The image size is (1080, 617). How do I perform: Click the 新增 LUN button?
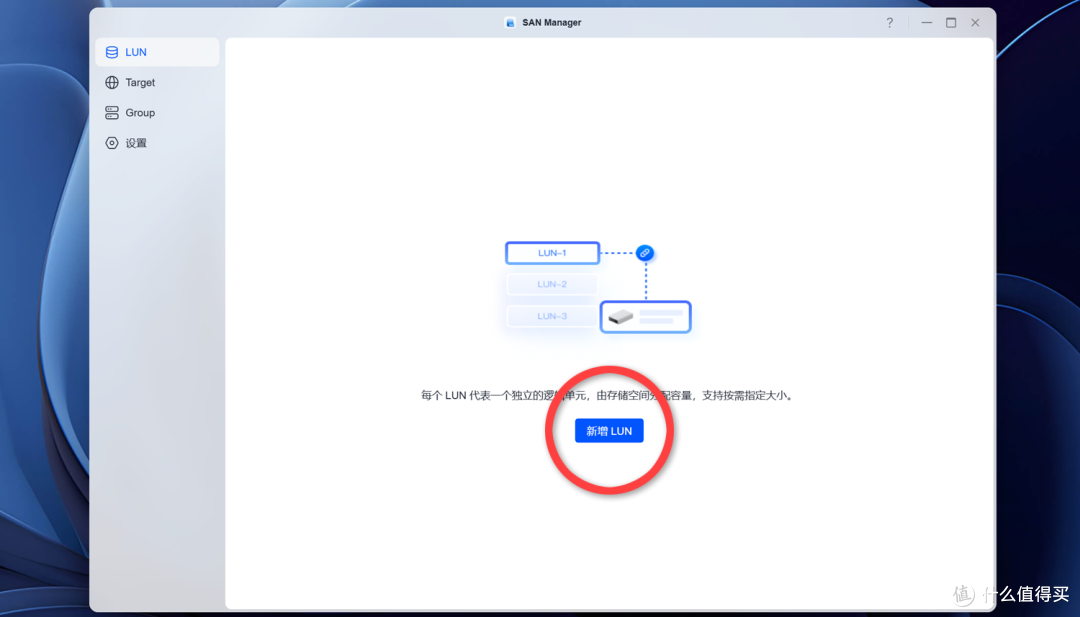click(609, 430)
